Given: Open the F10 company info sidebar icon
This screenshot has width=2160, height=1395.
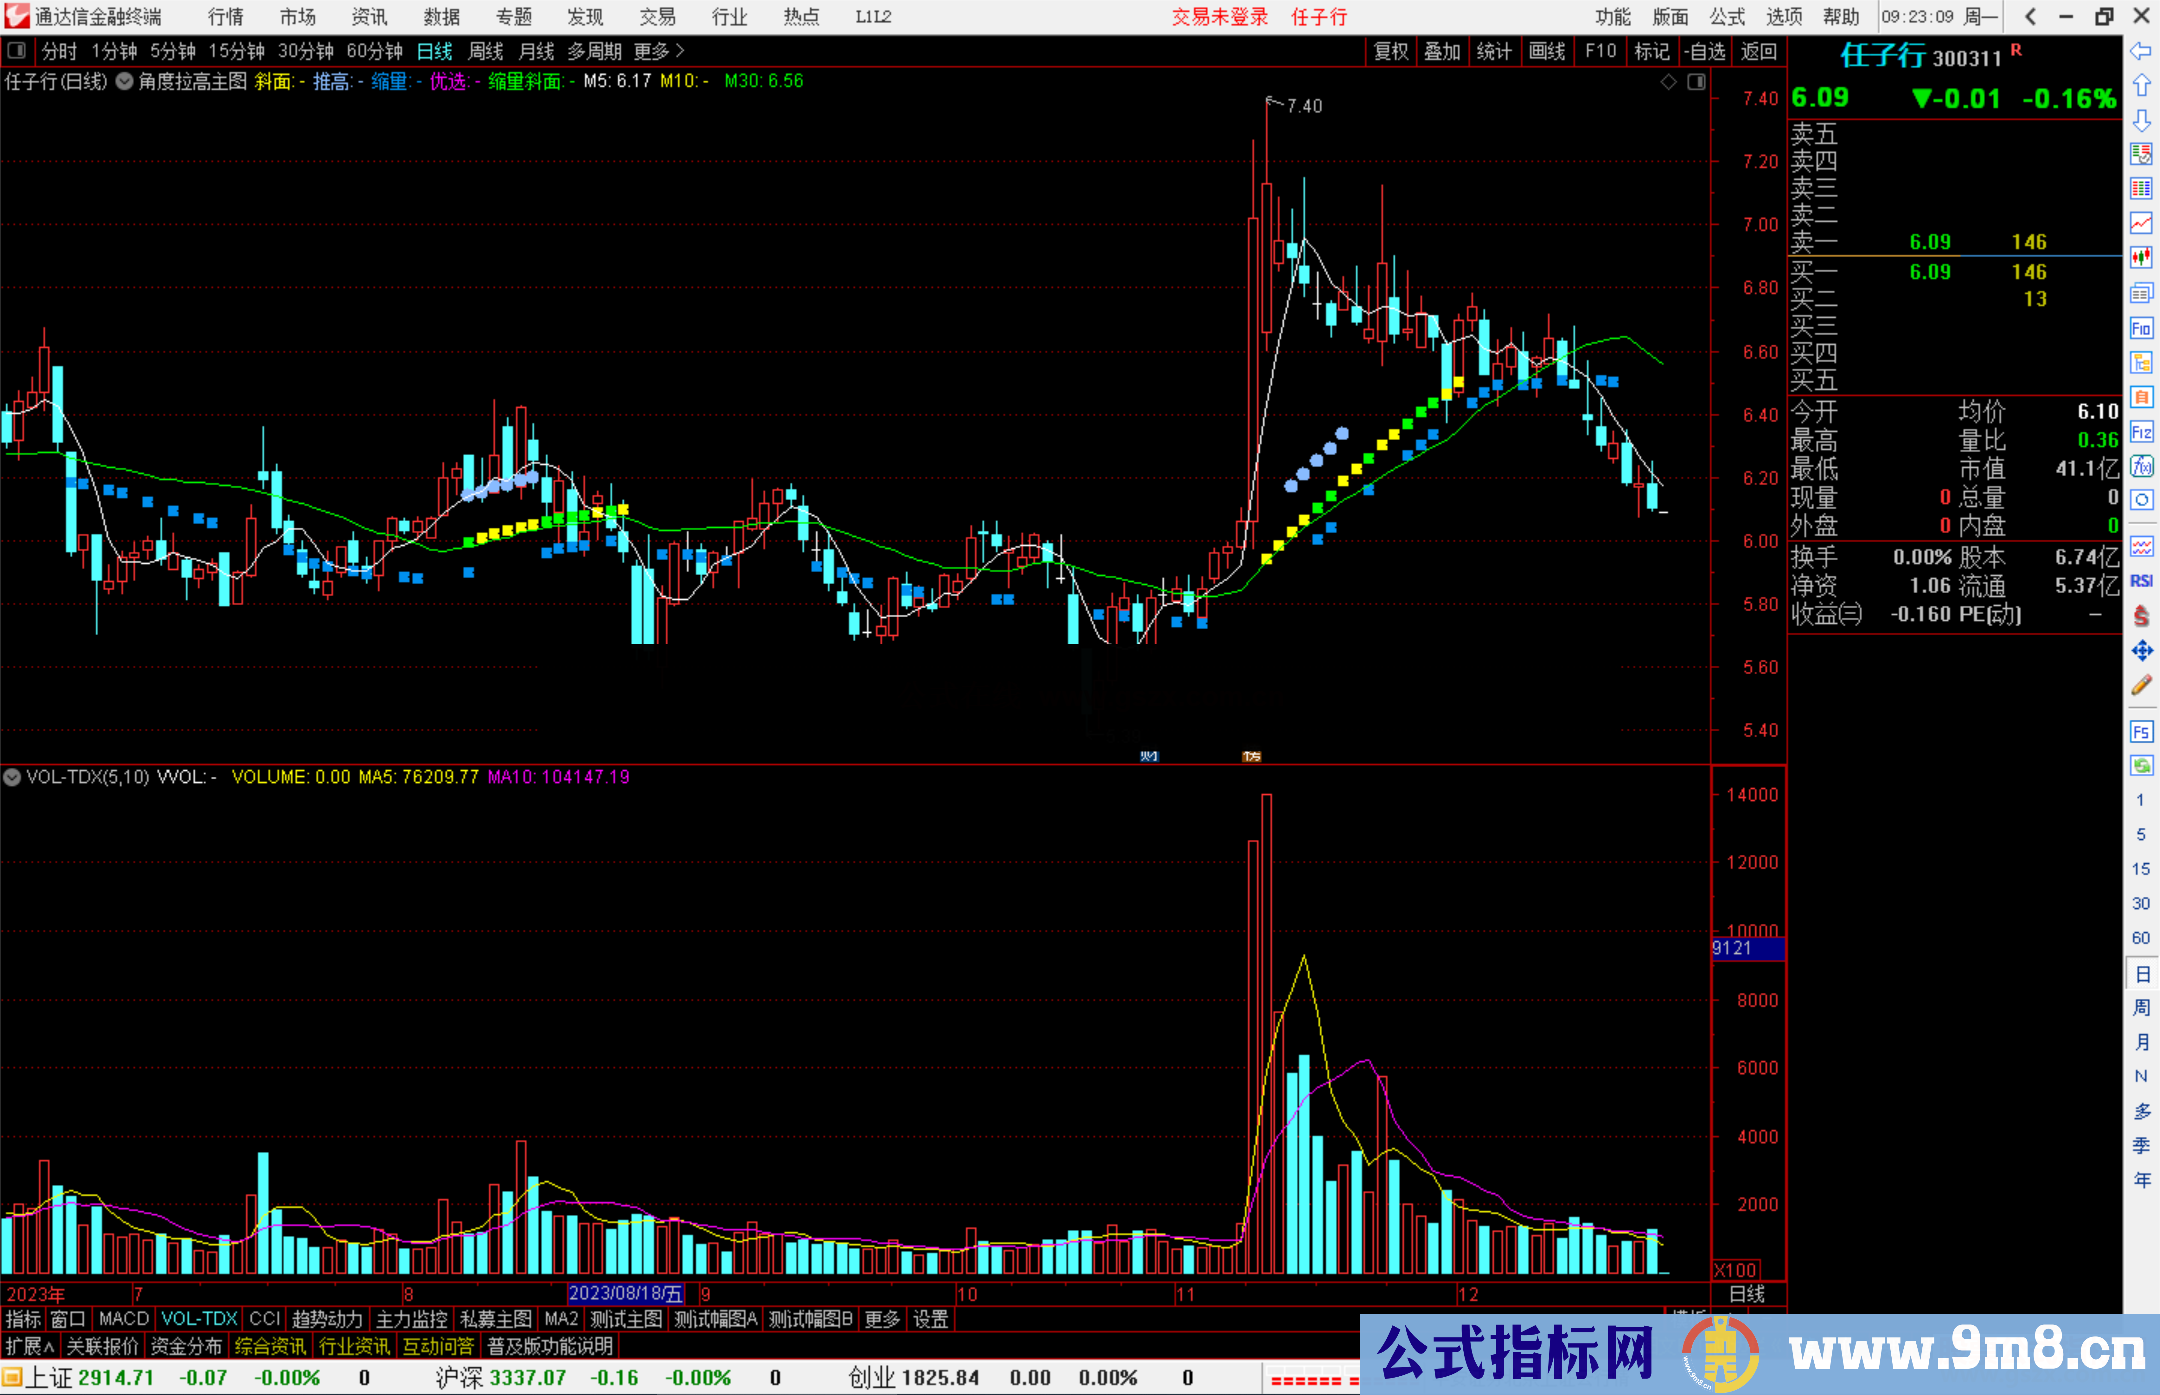Looking at the screenshot, I should (2141, 328).
